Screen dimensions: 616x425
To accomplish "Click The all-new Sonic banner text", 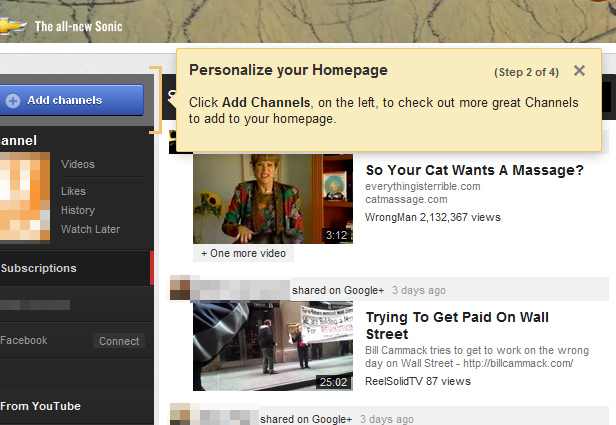I will click(79, 26).
